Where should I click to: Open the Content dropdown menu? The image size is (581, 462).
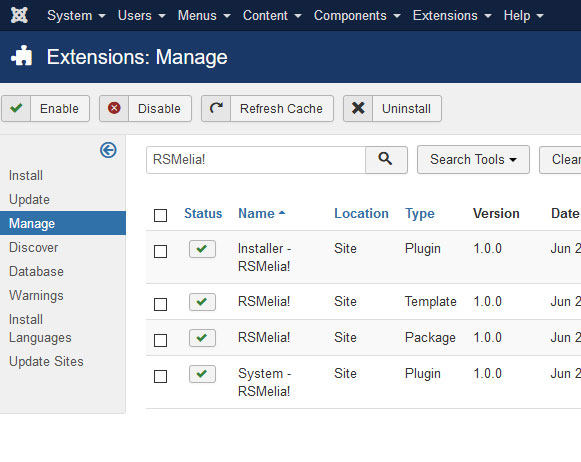(272, 16)
